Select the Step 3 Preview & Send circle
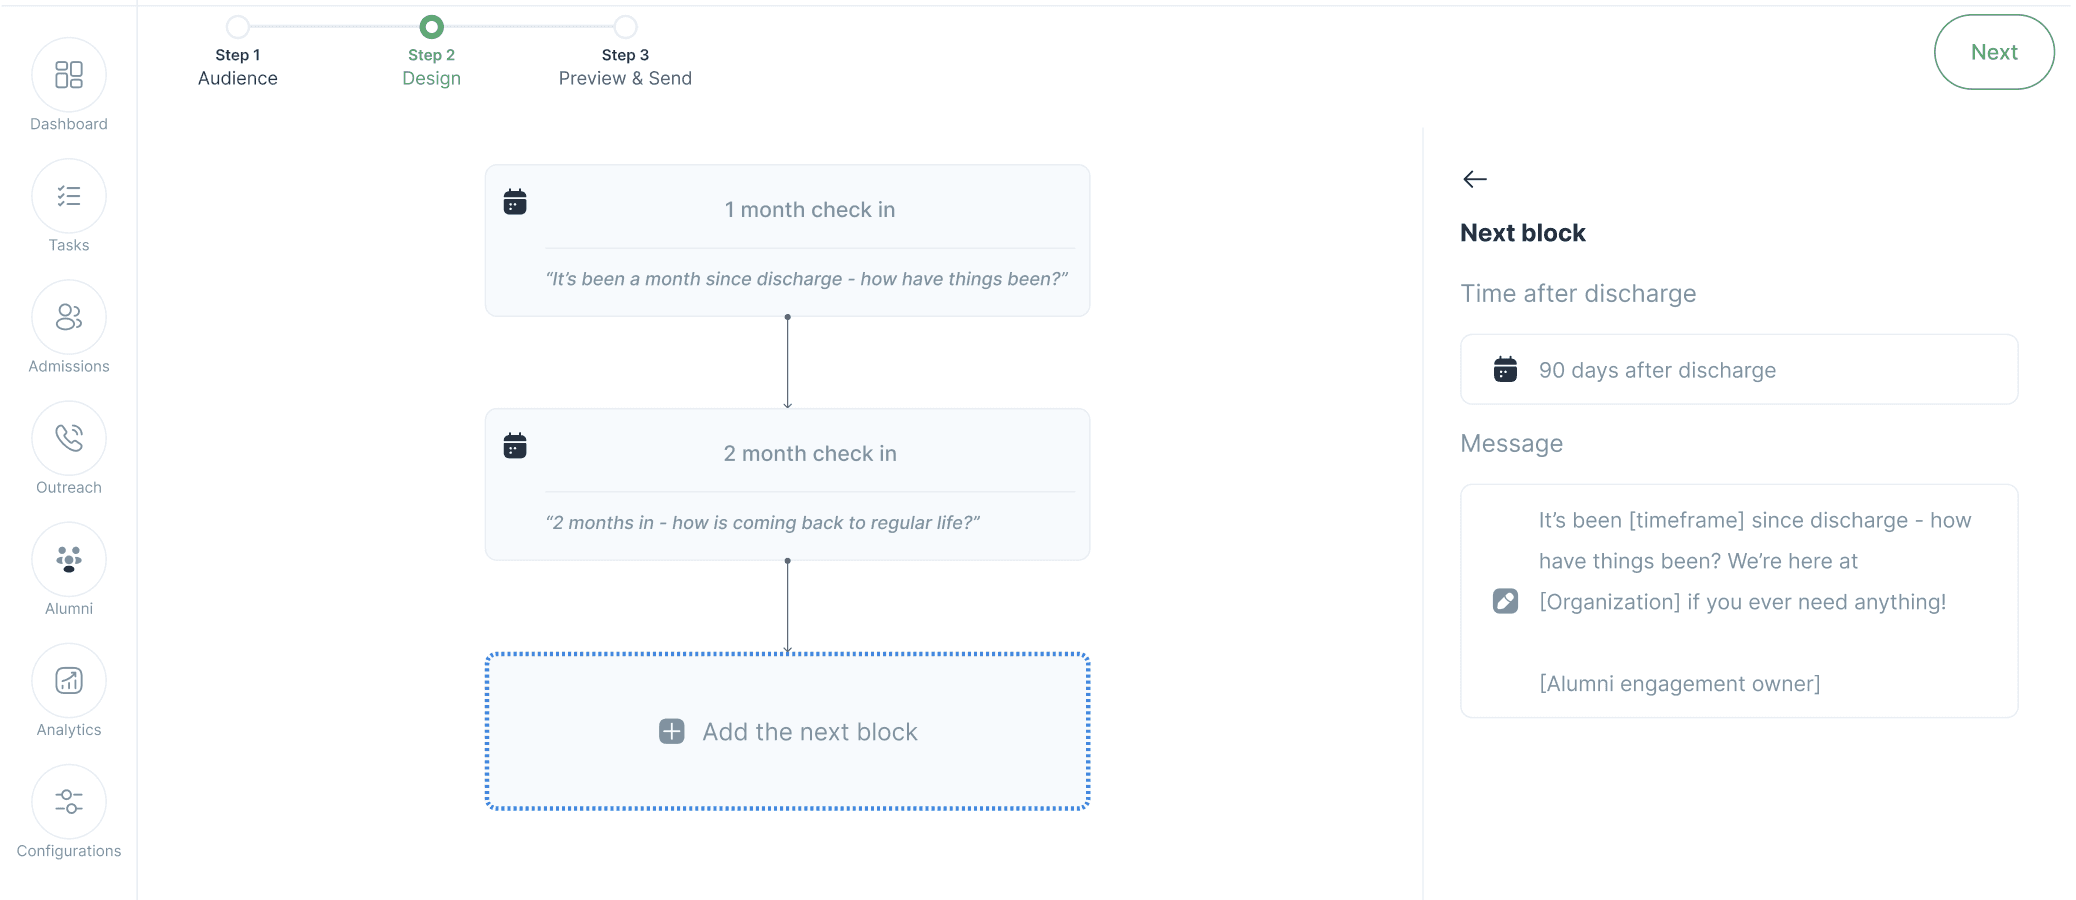This screenshot has height=900, width=2076. coord(625,27)
